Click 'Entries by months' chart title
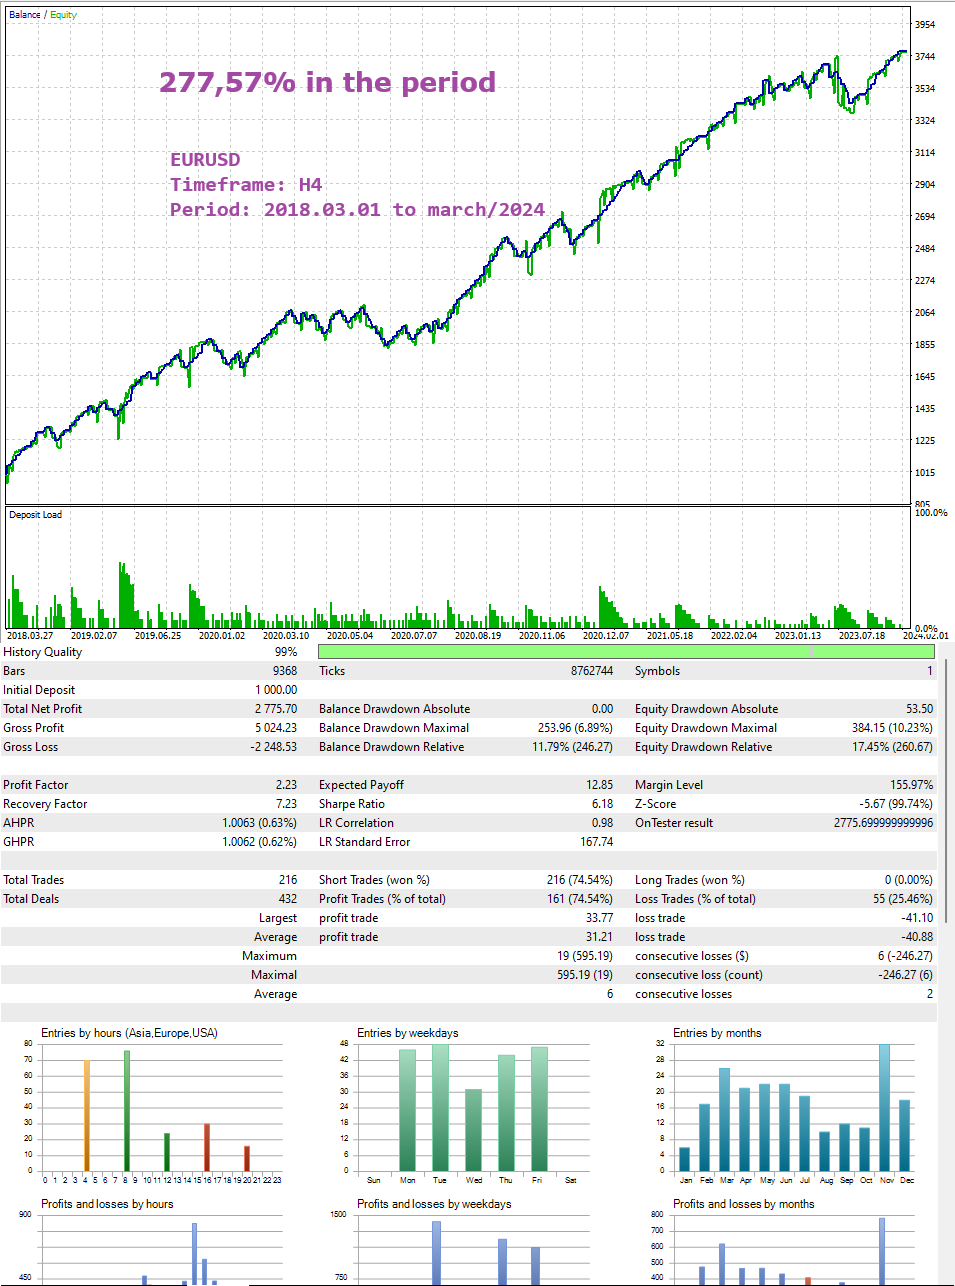 point(717,1033)
